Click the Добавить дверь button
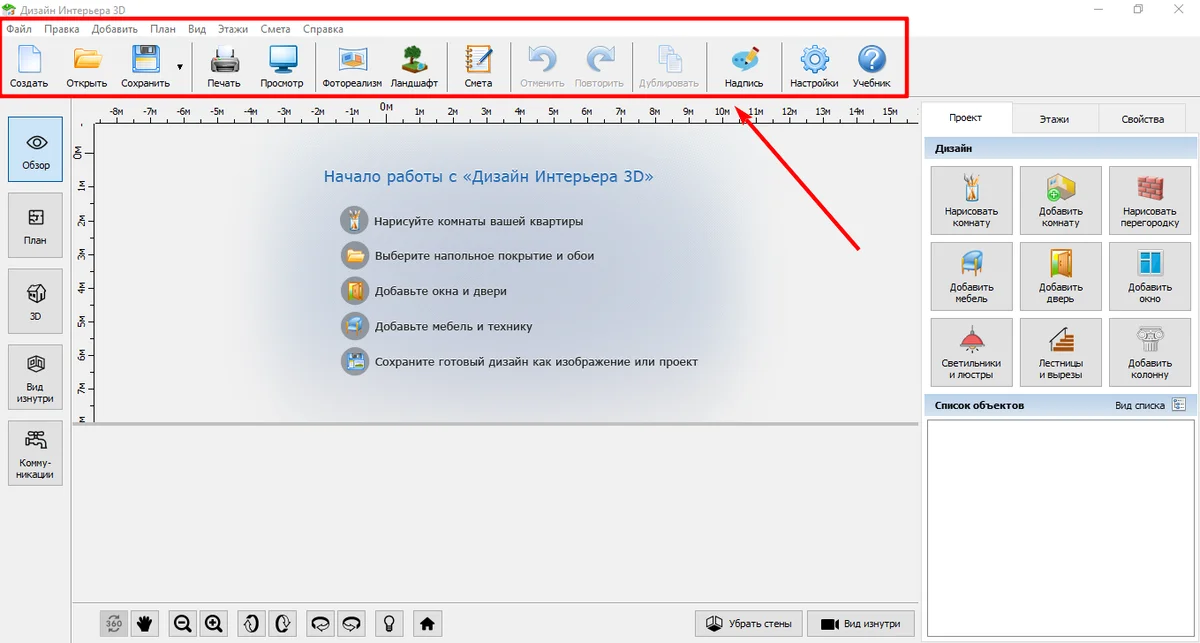Viewport: 1200px width, 643px height. click(1060, 277)
